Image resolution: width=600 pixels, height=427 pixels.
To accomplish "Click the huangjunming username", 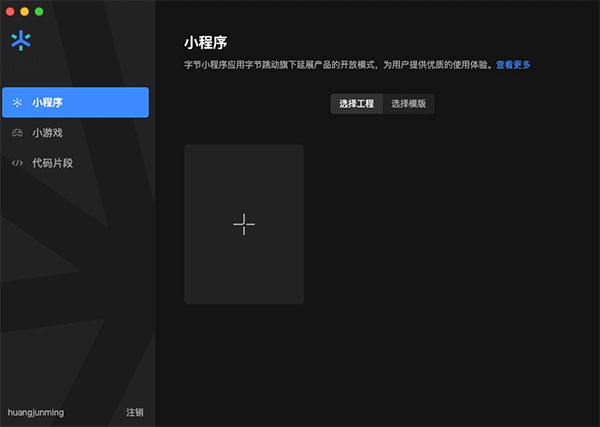I will pyautogui.click(x=36, y=412).
